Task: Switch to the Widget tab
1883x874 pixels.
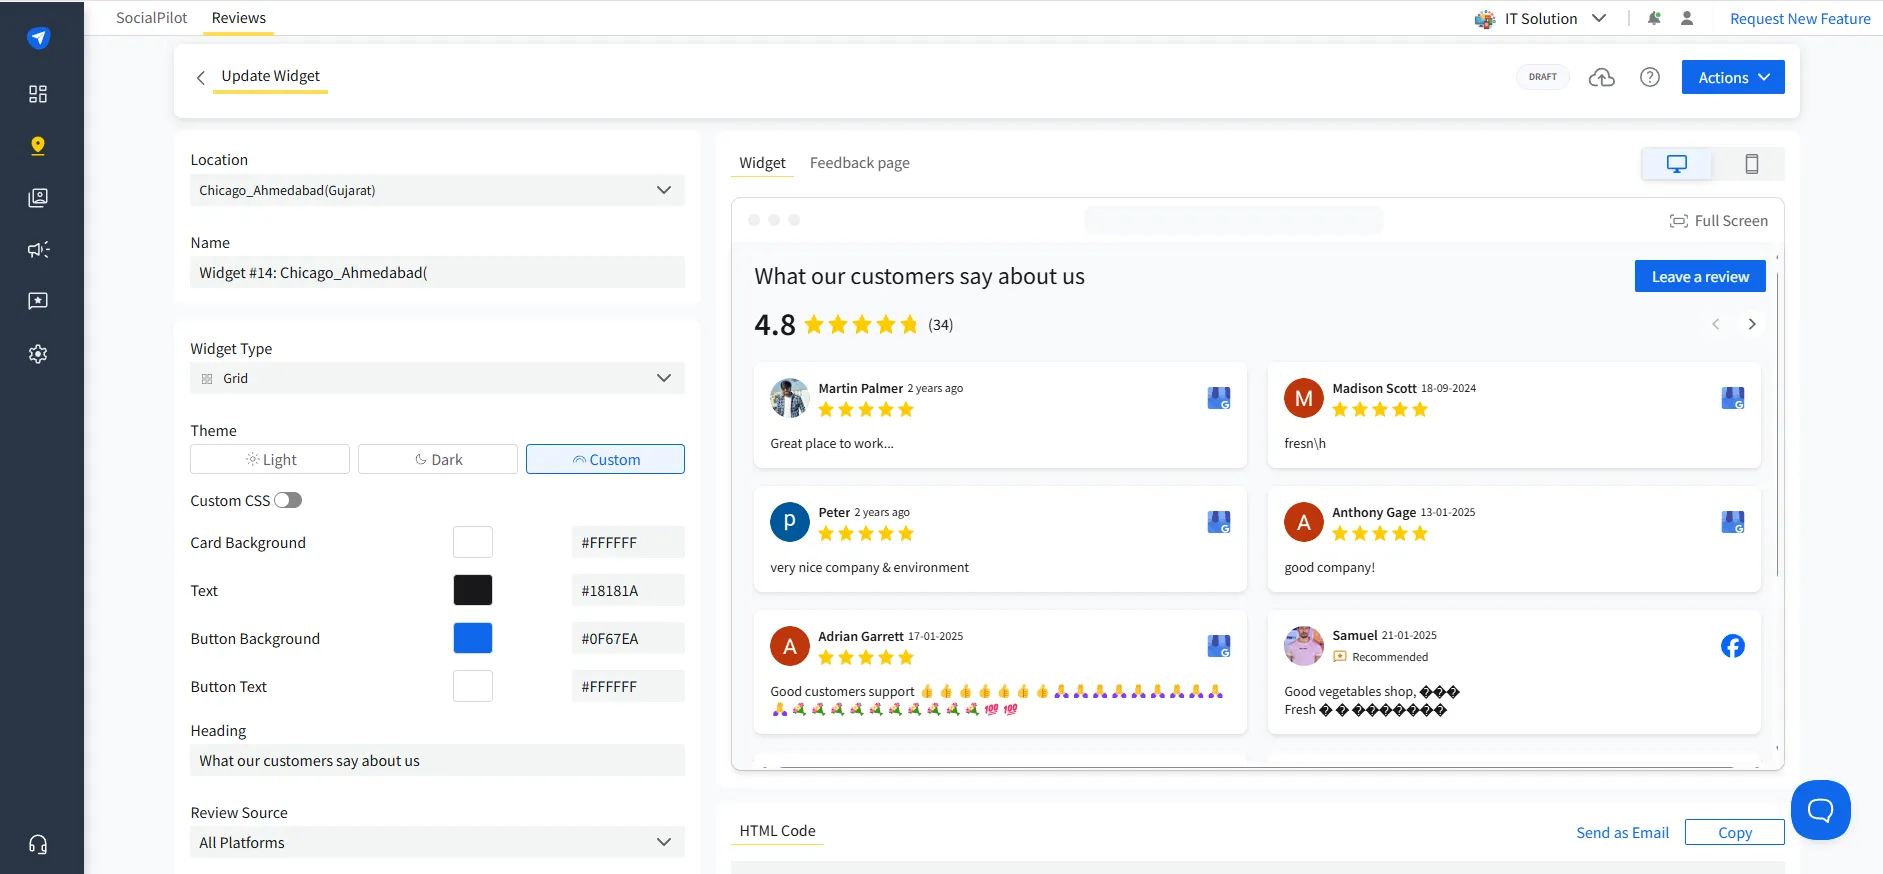Action: click(762, 163)
